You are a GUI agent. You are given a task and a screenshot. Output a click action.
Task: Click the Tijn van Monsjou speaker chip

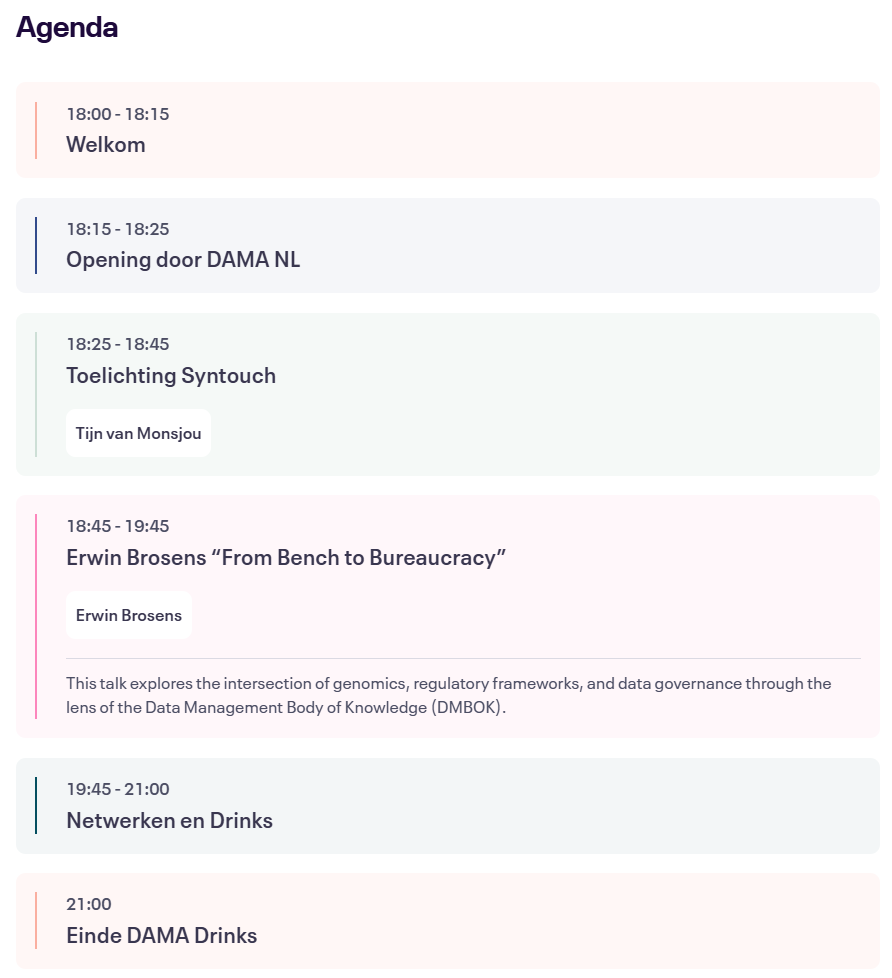coord(138,433)
